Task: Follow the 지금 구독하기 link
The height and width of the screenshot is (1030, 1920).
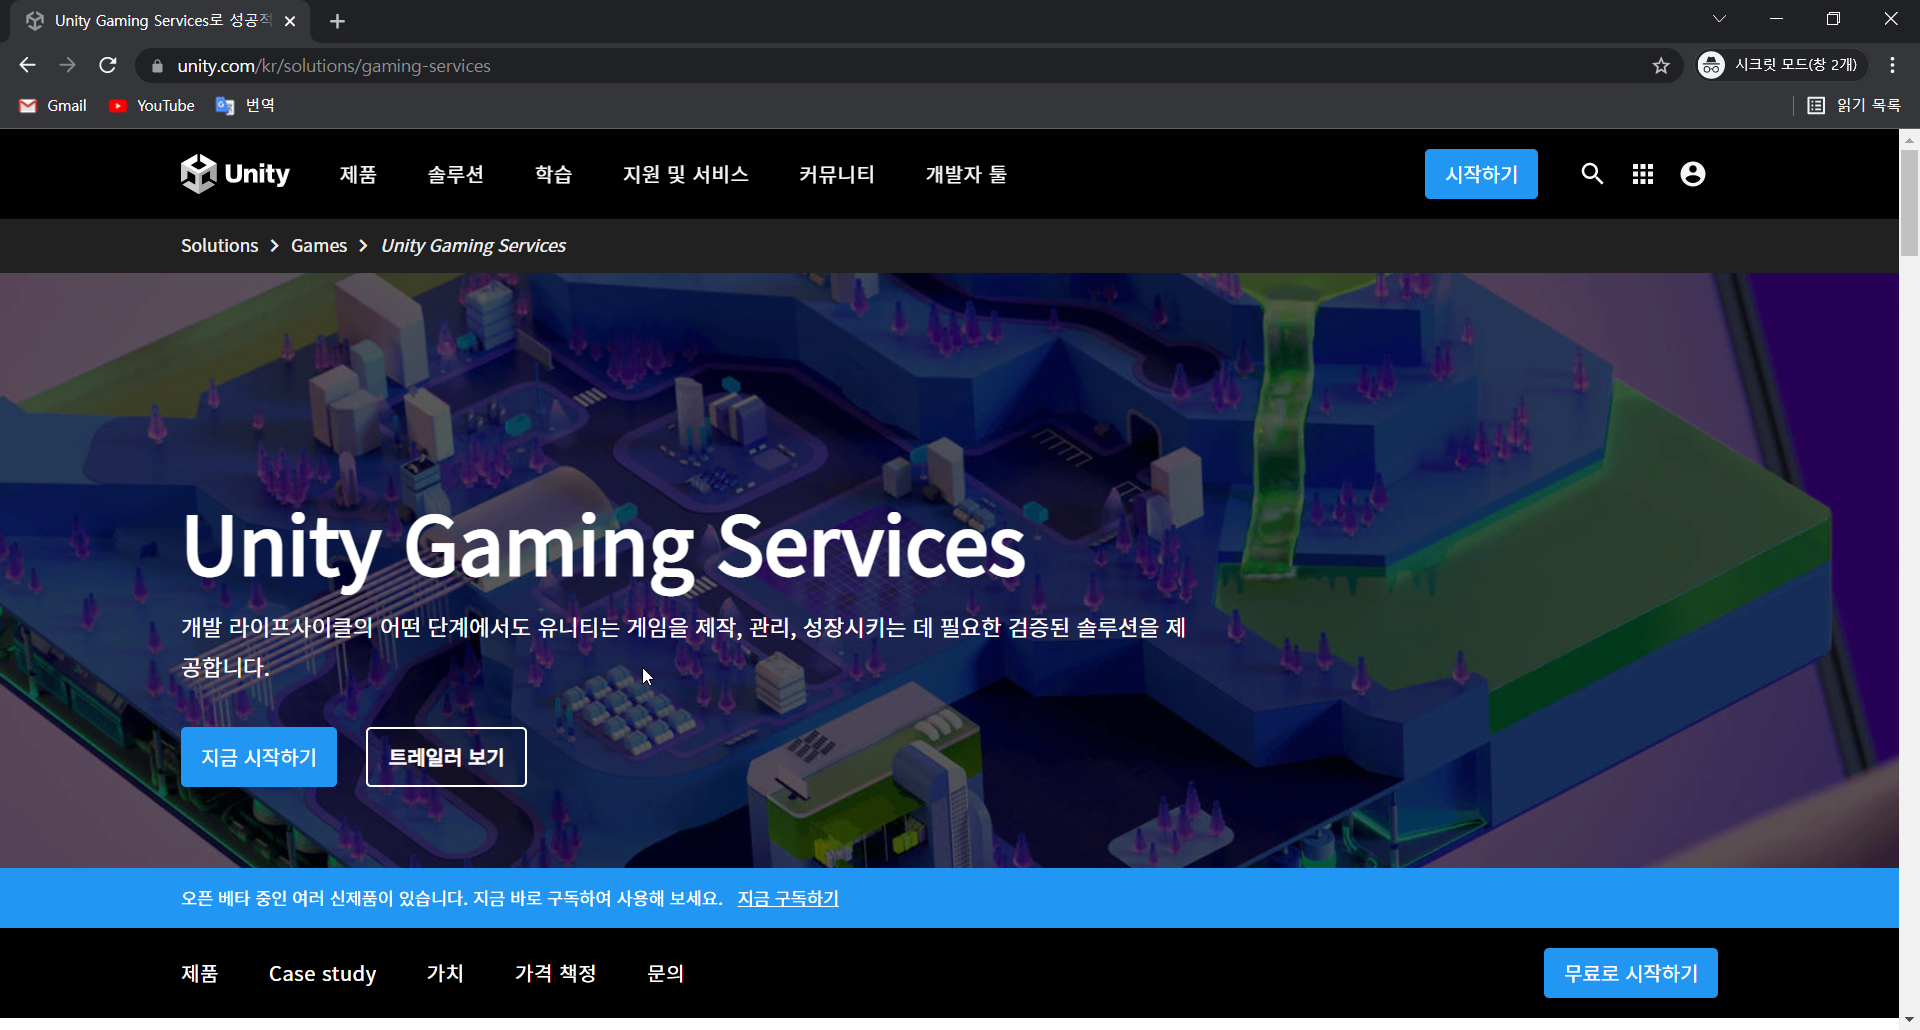Action: pos(788,898)
